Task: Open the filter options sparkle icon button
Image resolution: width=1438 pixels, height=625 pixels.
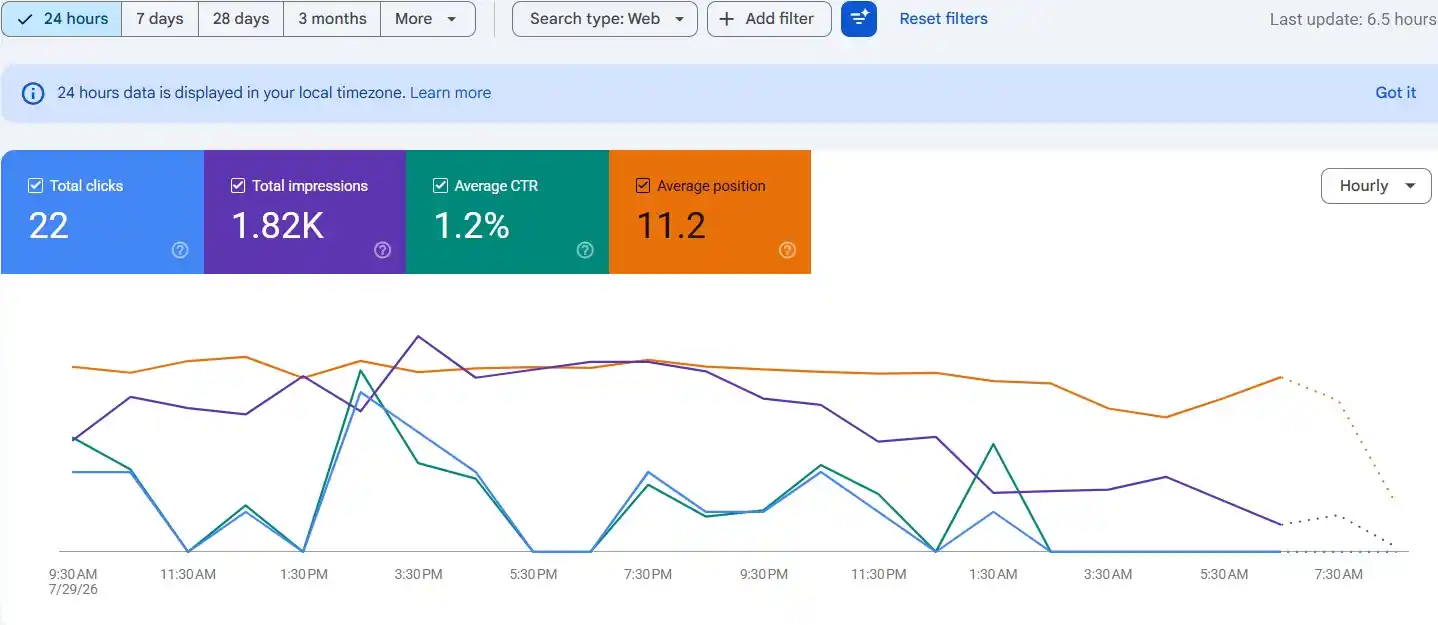Action: pos(859,19)
